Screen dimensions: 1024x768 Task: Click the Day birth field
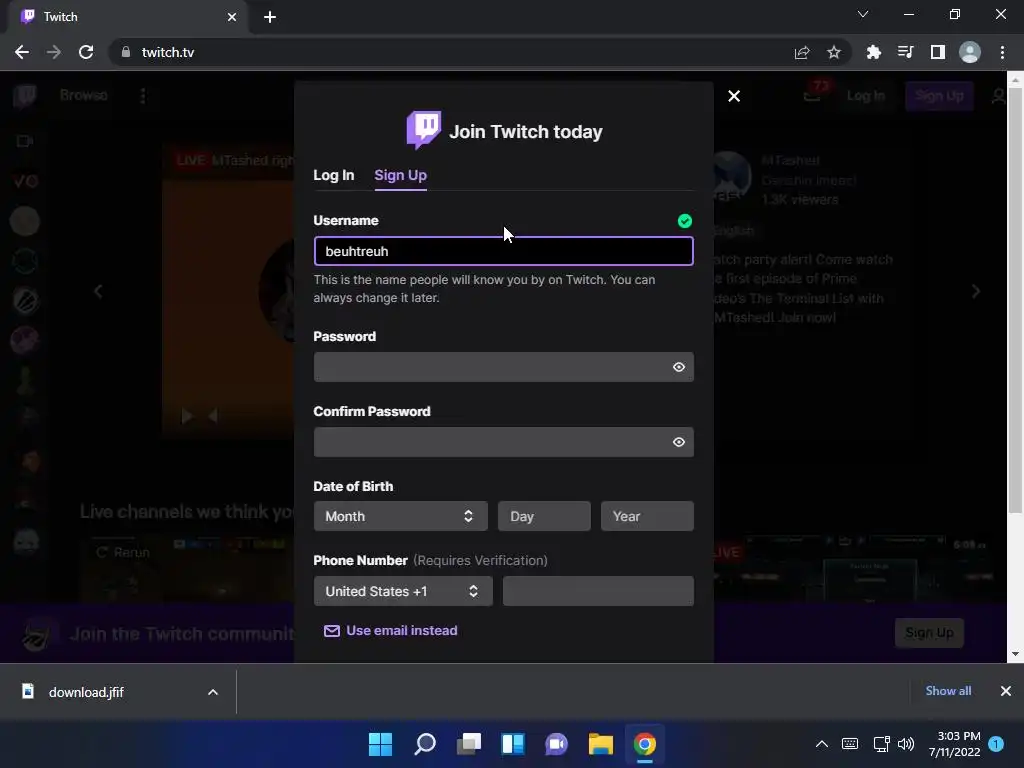coord(544,516)
